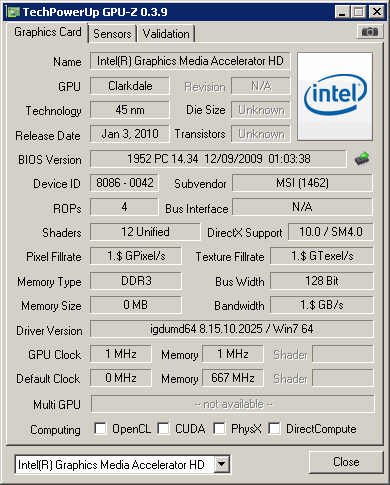
Task: Select the Technology field 45 nm
Action: [130, 110]
